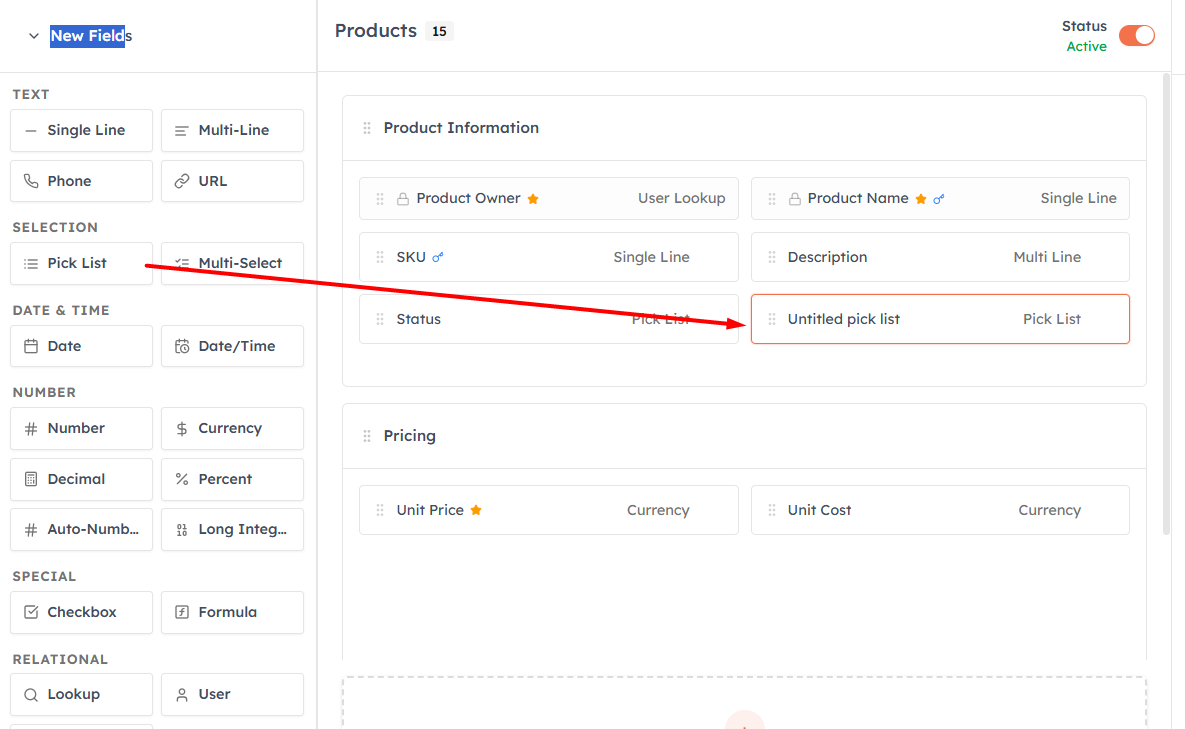
Task: Click the 15 field count badge
Action: tap(439, 31)
